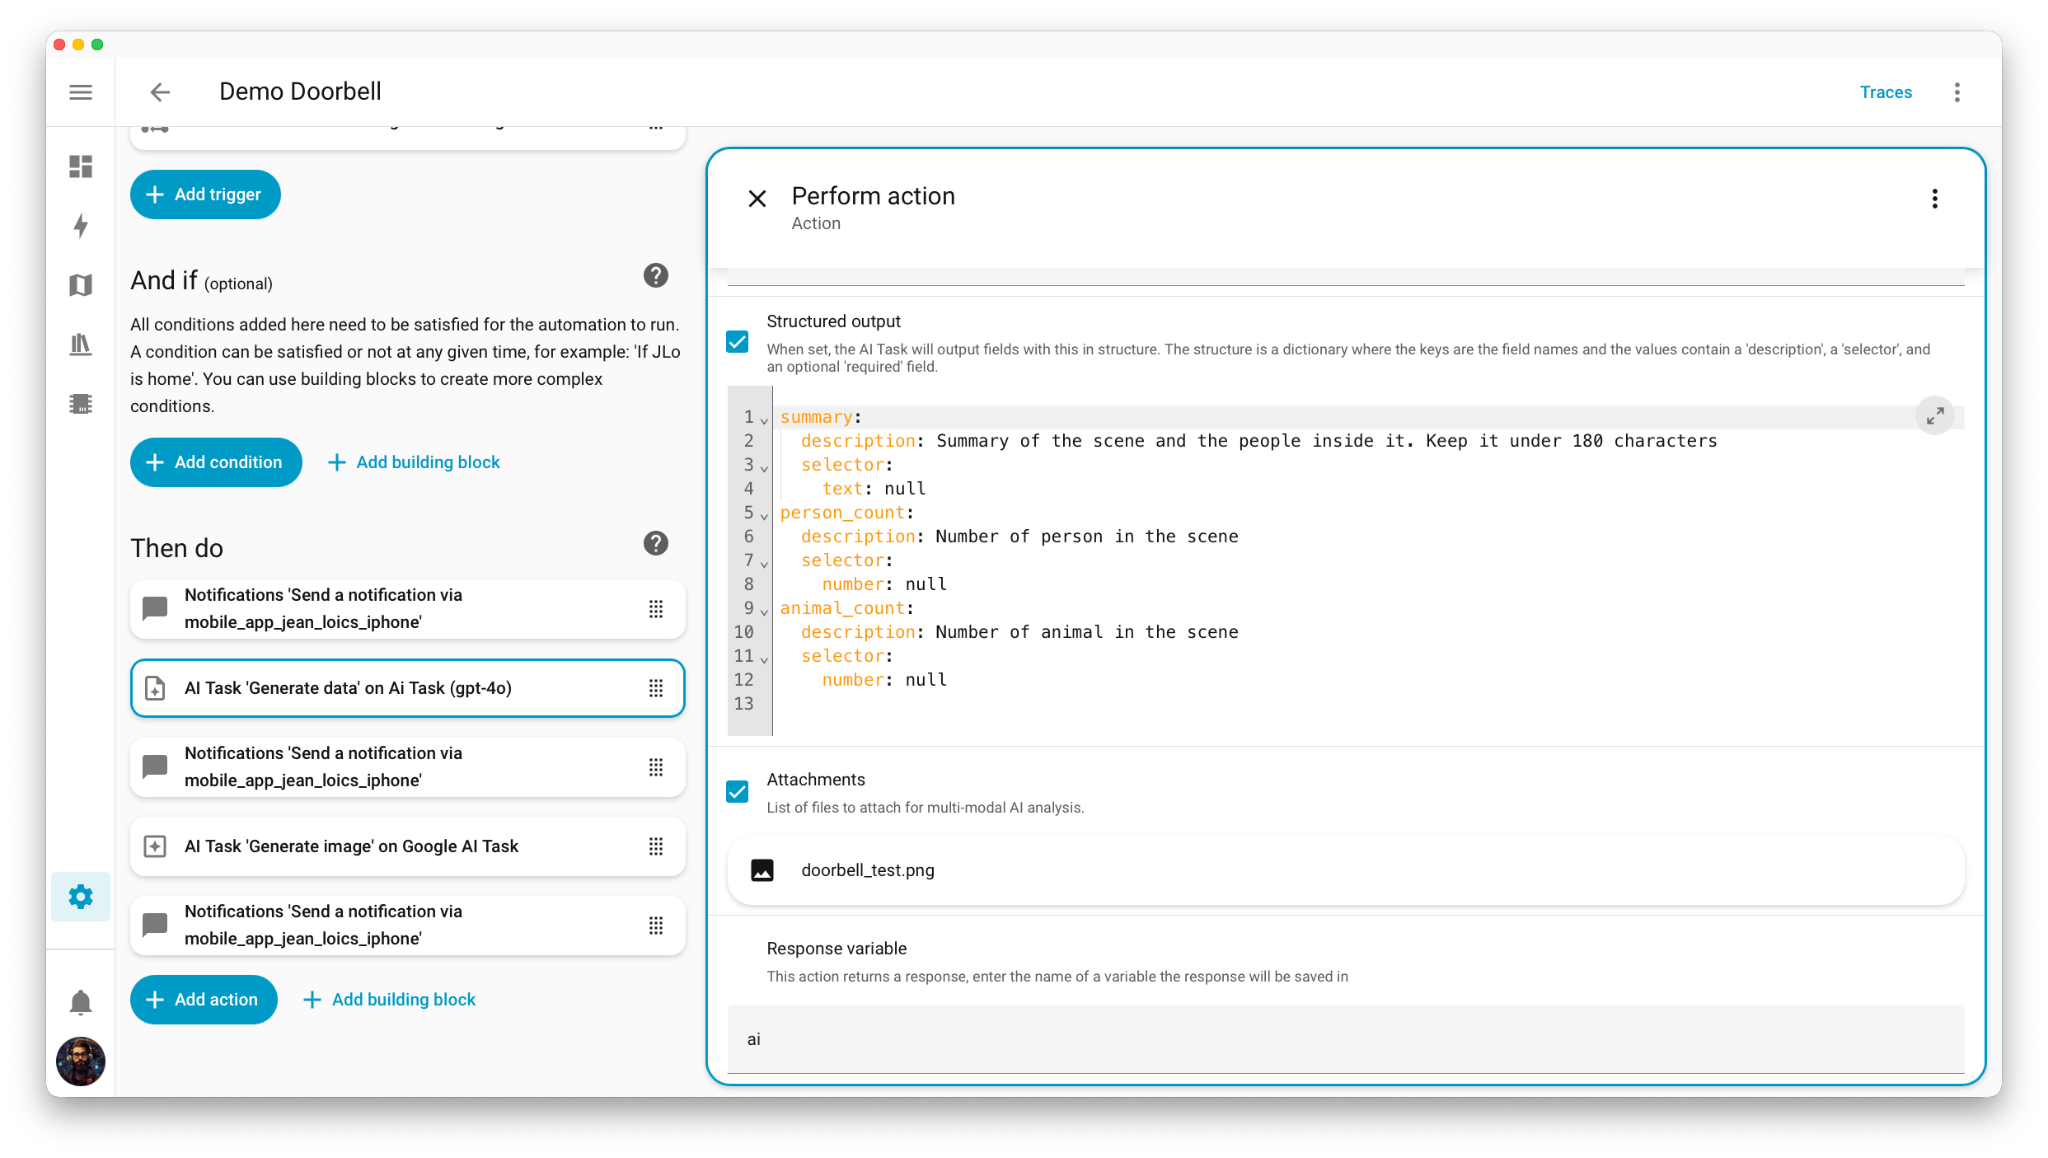Disable the Structured output checkbox

tap(737, 342)
